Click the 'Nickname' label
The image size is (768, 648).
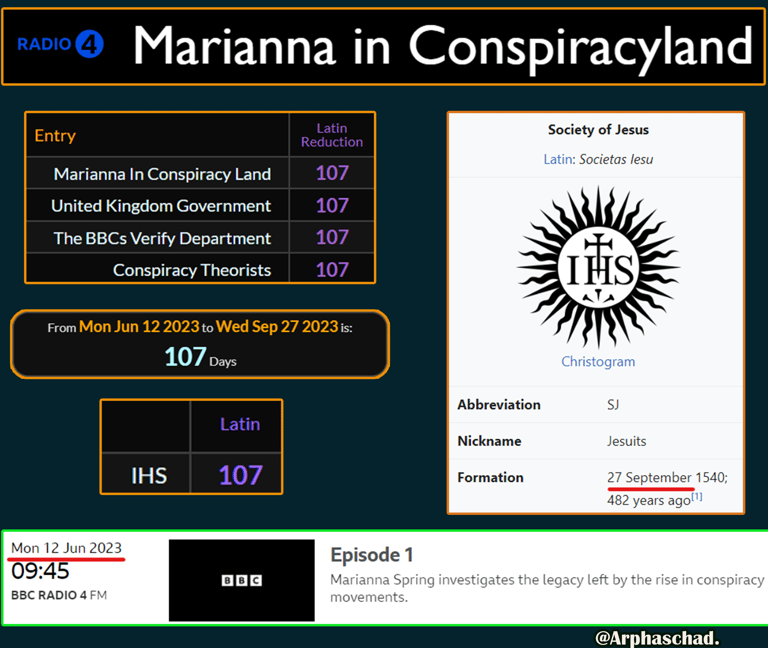coord(489,441)
